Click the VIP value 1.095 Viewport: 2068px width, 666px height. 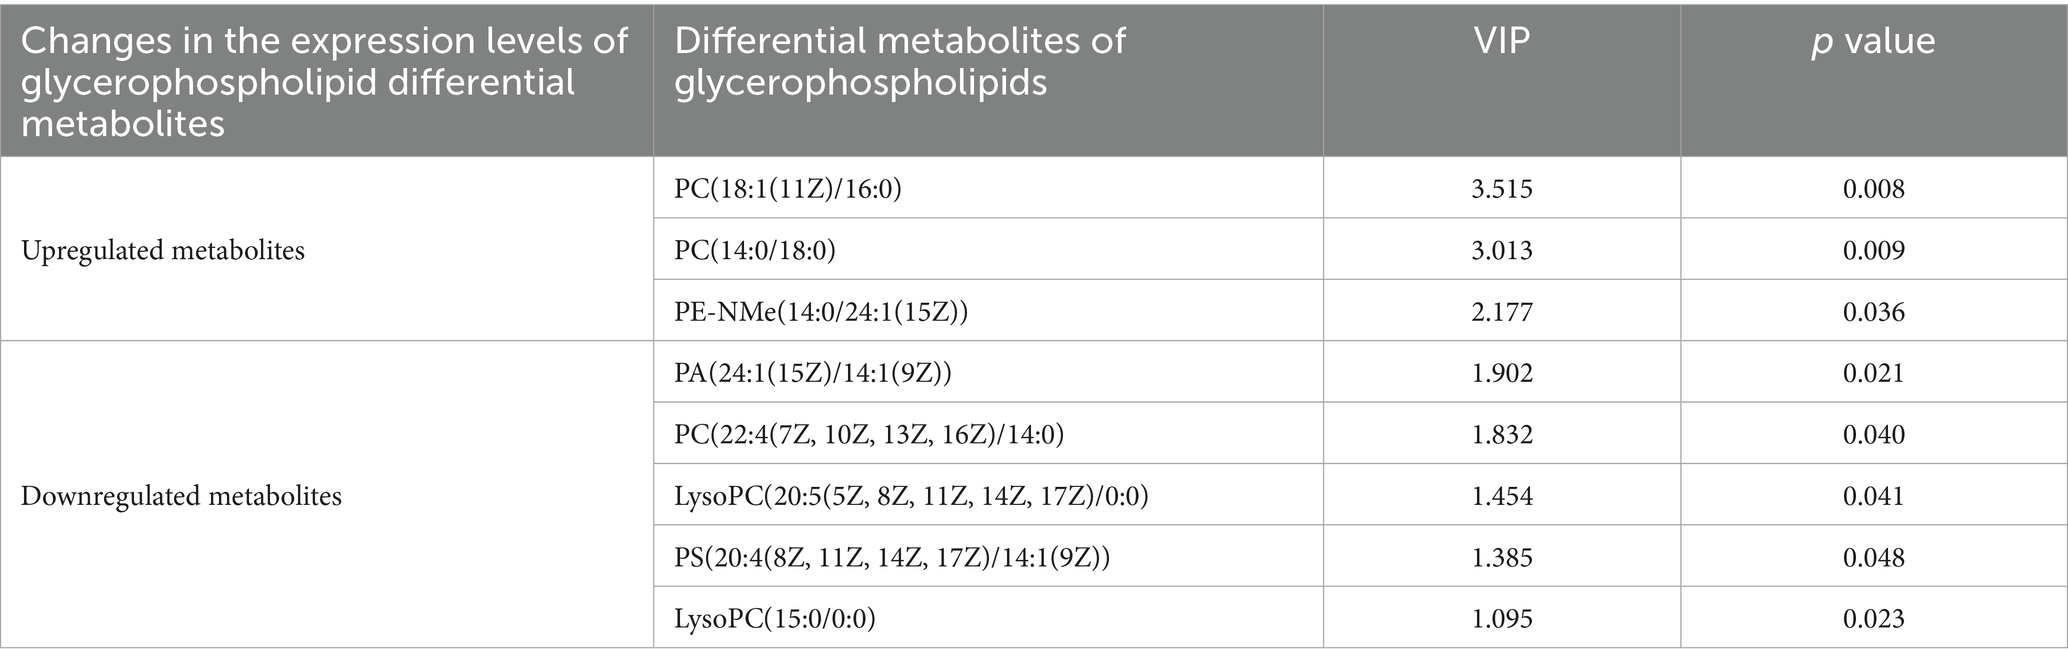coord(1501,619)
